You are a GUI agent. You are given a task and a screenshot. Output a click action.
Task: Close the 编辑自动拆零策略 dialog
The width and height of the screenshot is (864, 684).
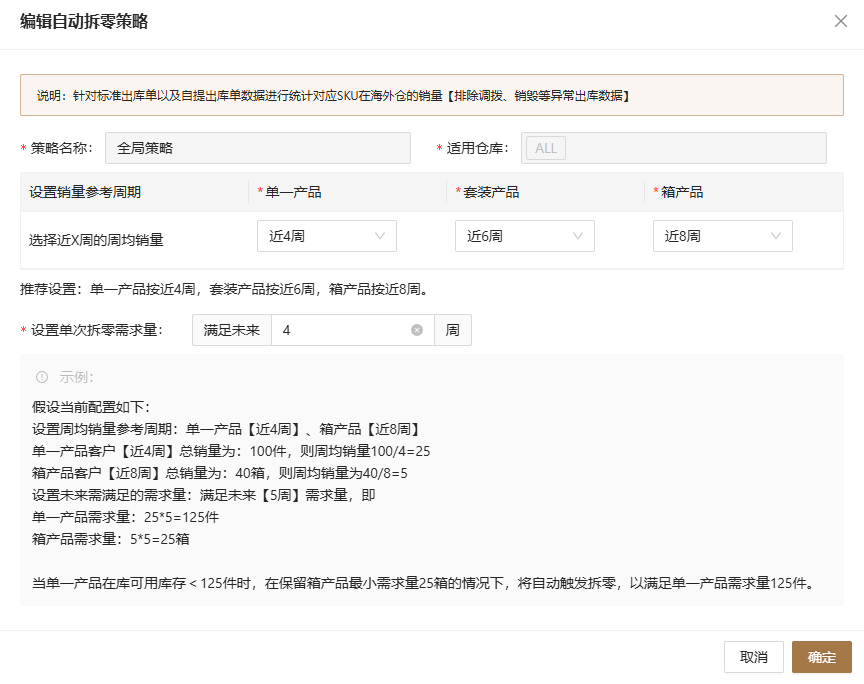click(x=840, y=21)
